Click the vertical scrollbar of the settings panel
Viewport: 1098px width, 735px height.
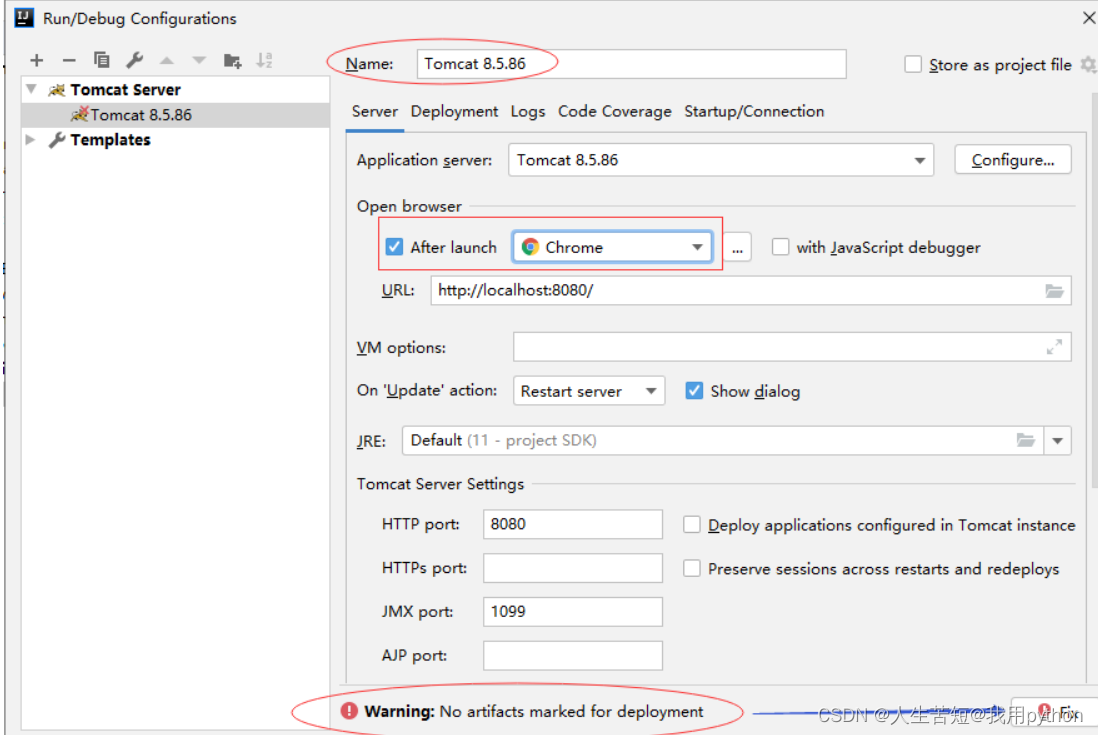pyautogui.click(x=1094, y=291)
